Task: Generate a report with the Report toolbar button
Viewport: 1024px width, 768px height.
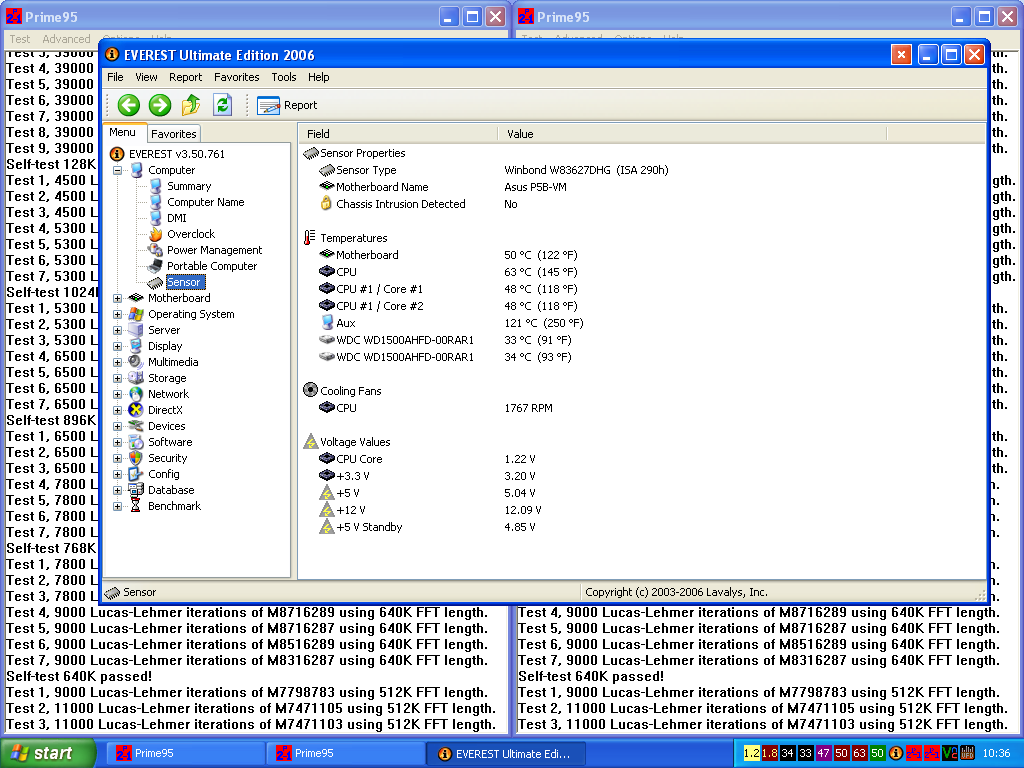Action: click(287, 105)
